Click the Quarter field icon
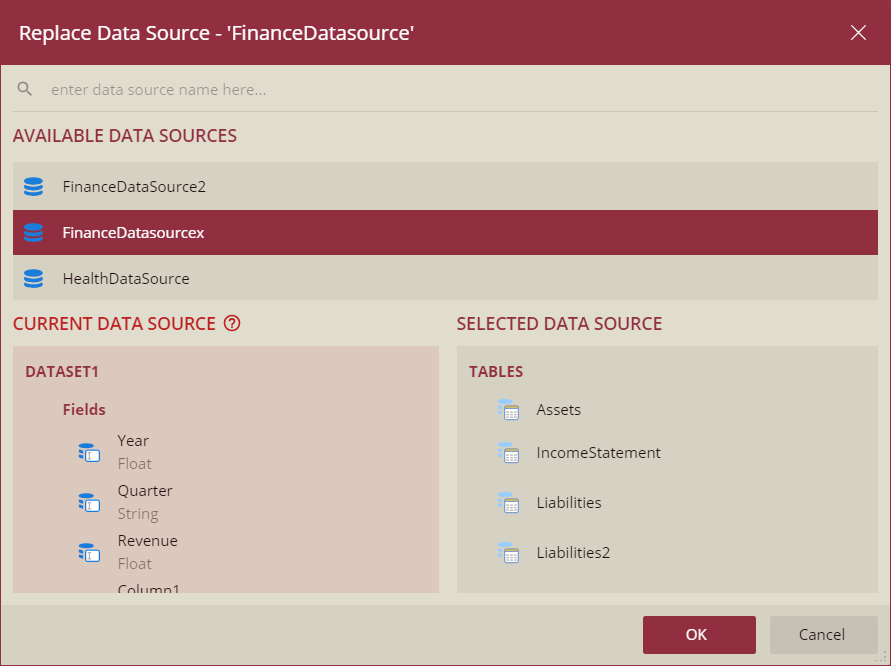 tap(89, 502)
